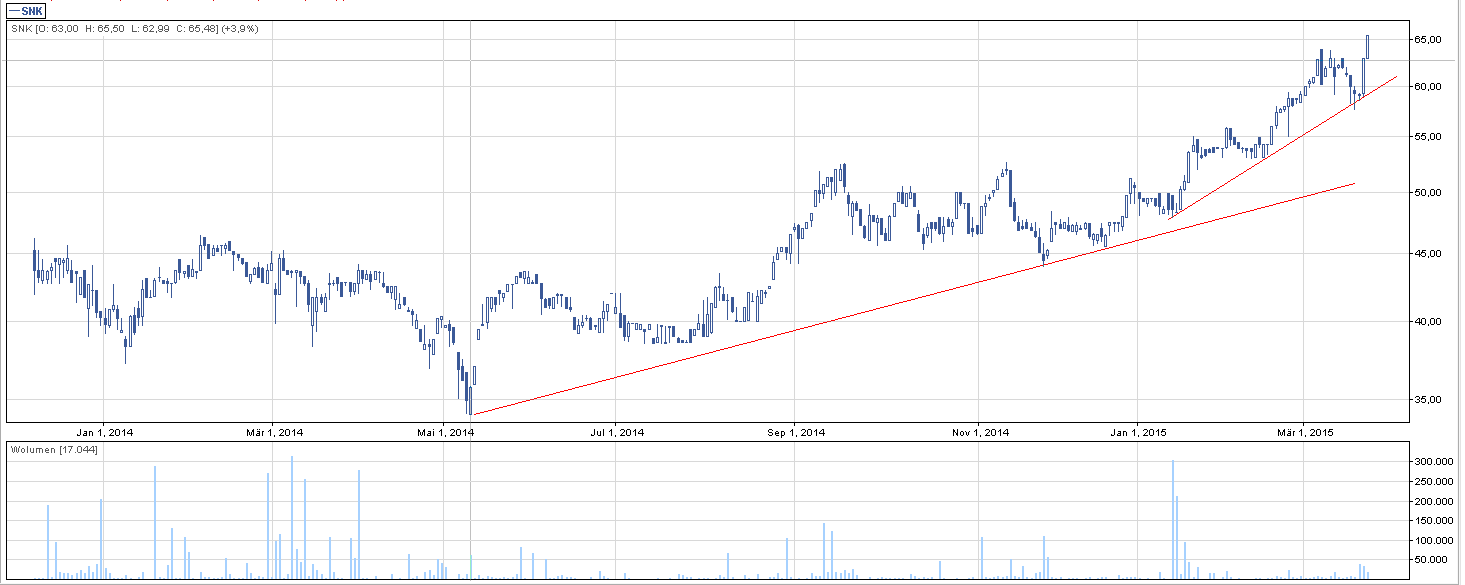The image size is (1465, 585).
Task: Click the Mär 1, 2015 date label
Action: click(x=1304, y=432)
